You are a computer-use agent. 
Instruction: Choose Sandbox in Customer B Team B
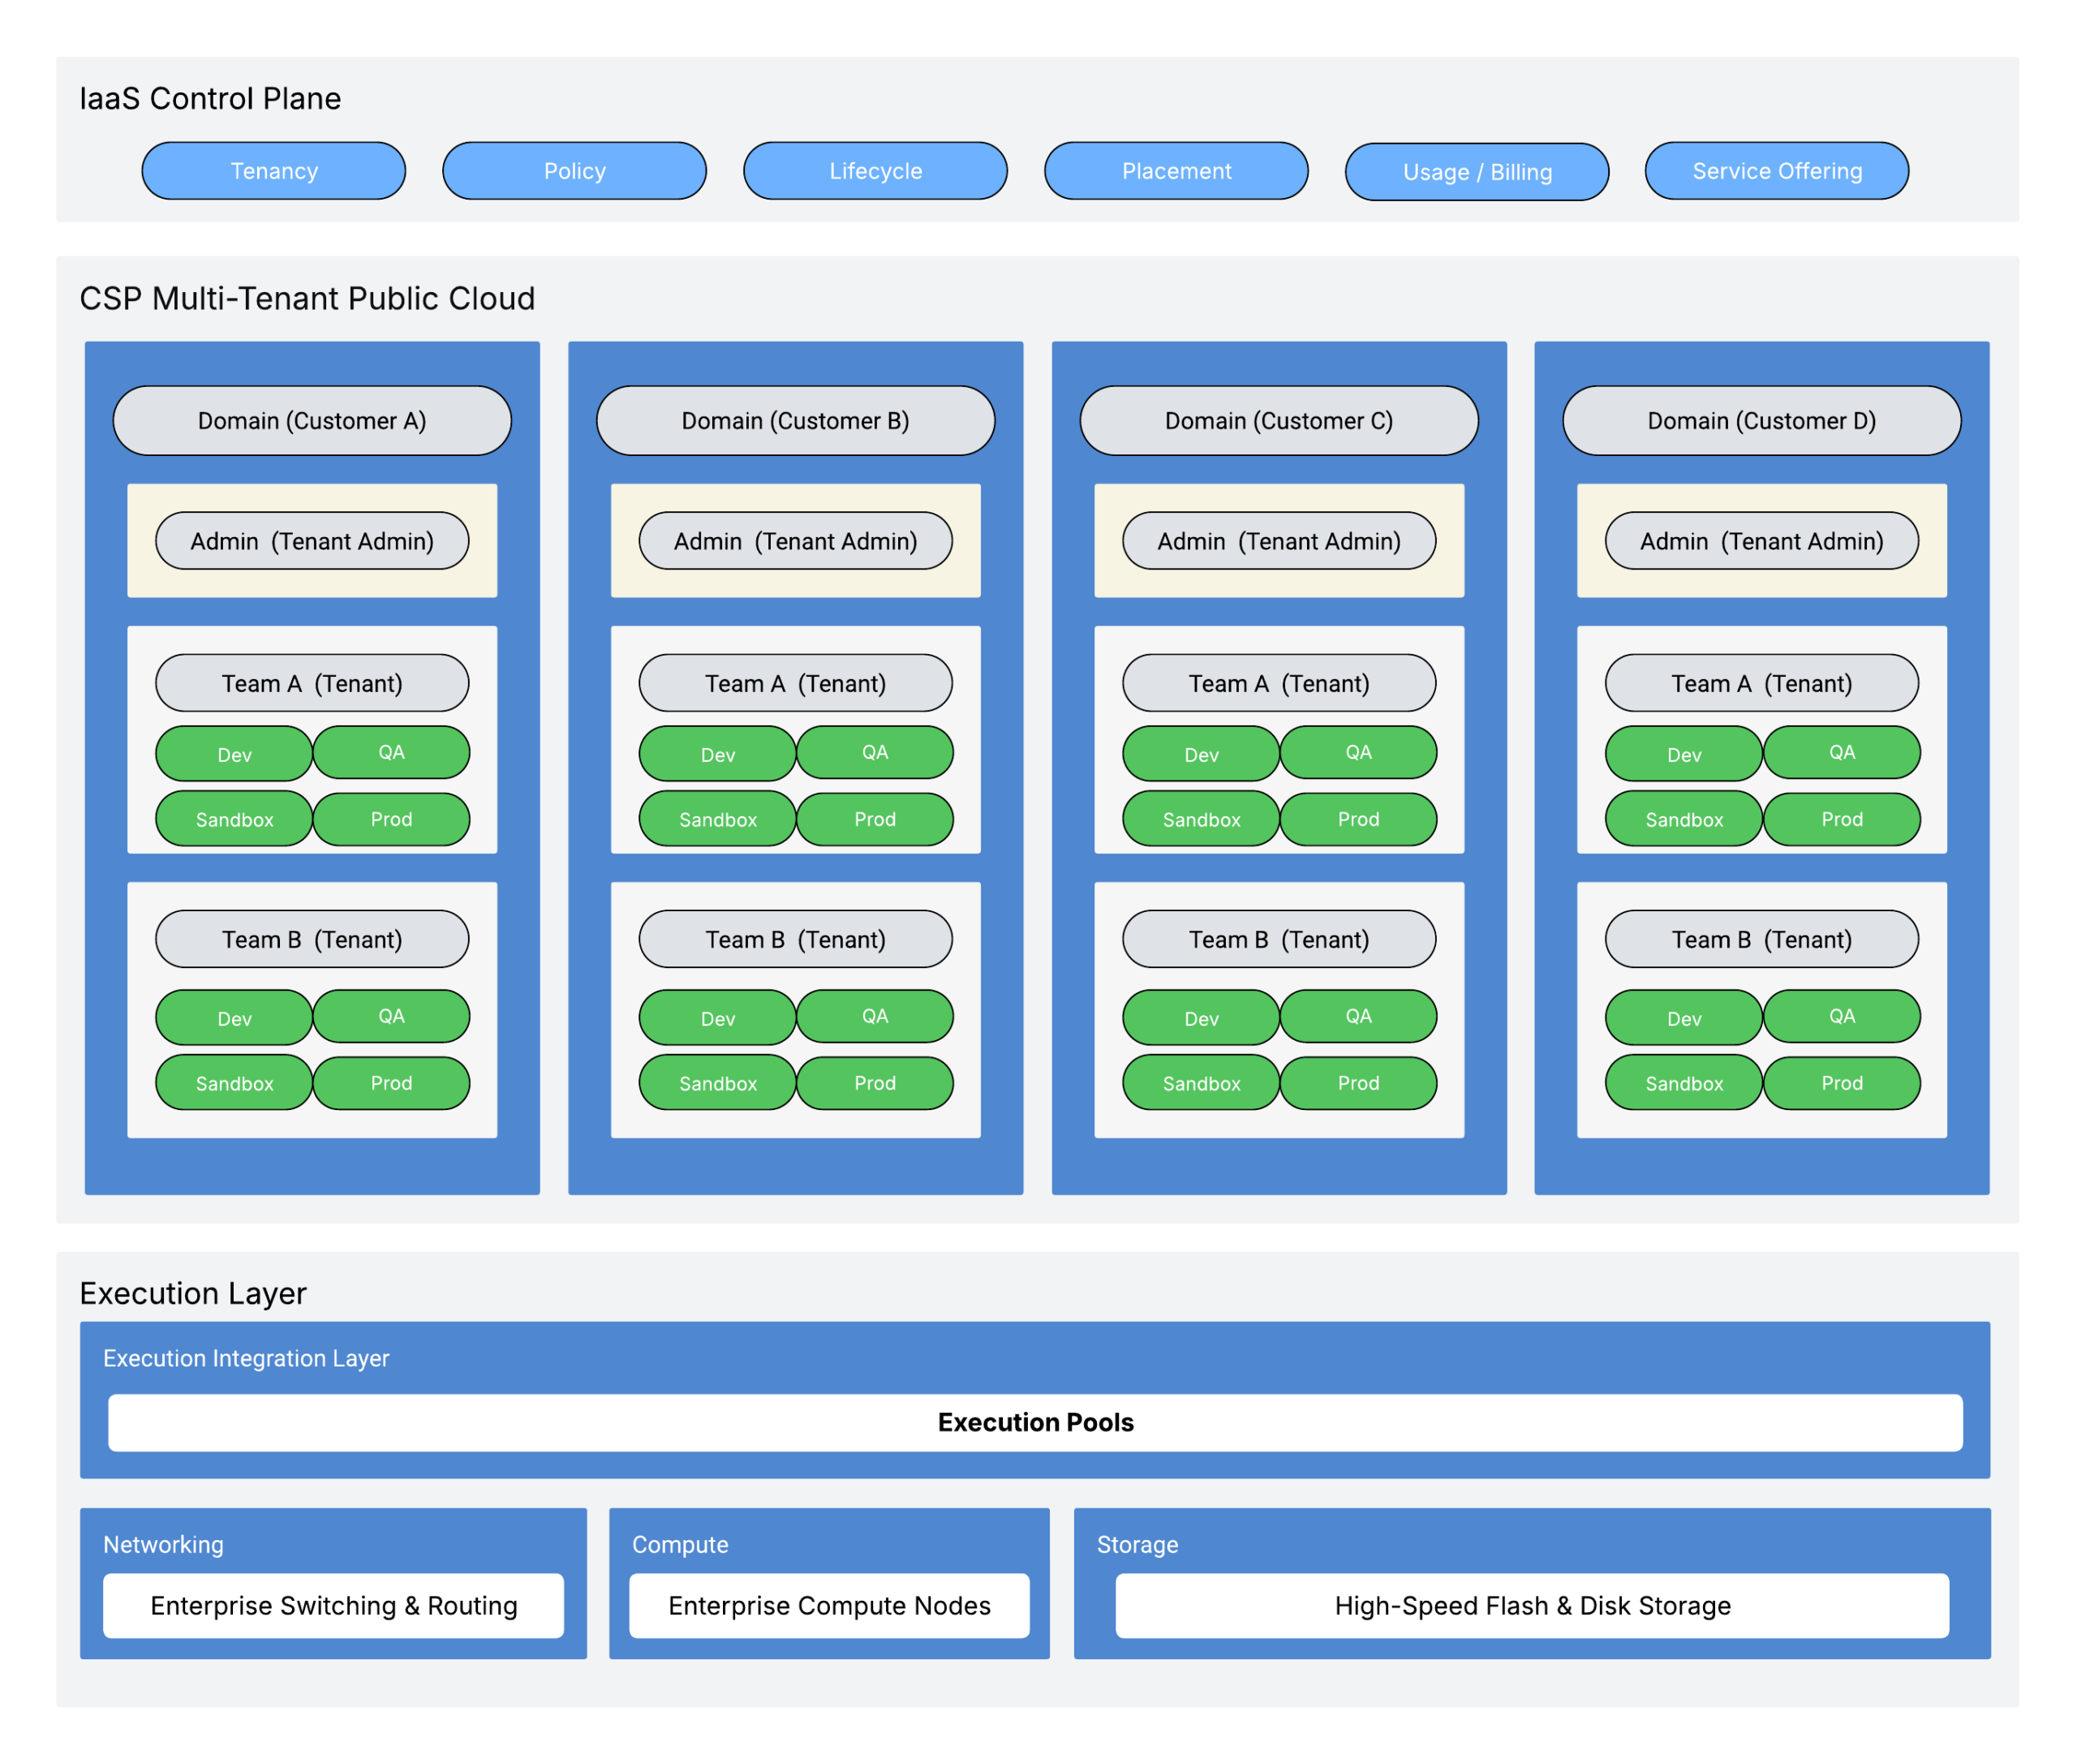(x=718, y=1083)
